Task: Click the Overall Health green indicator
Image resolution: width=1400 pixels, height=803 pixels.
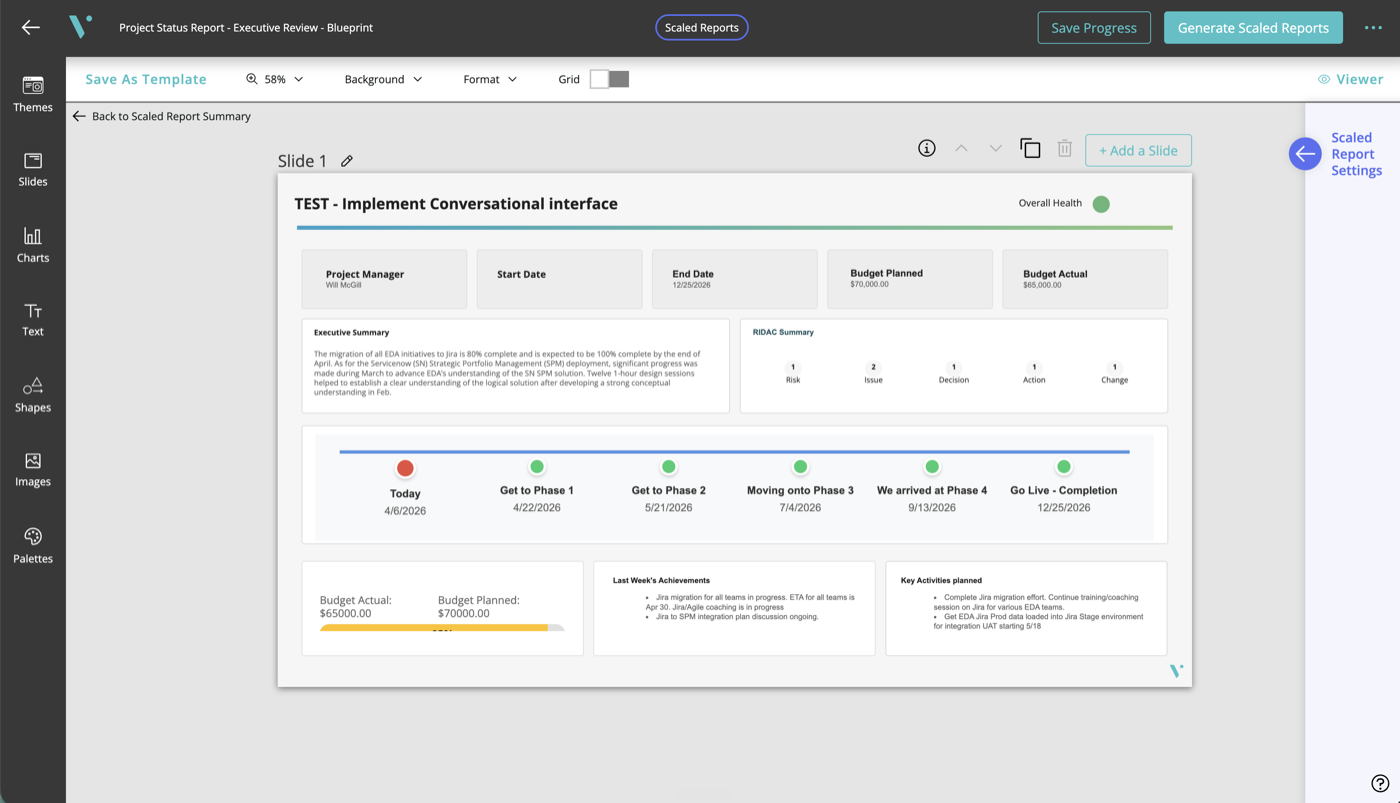Action: pos(1101,204)
